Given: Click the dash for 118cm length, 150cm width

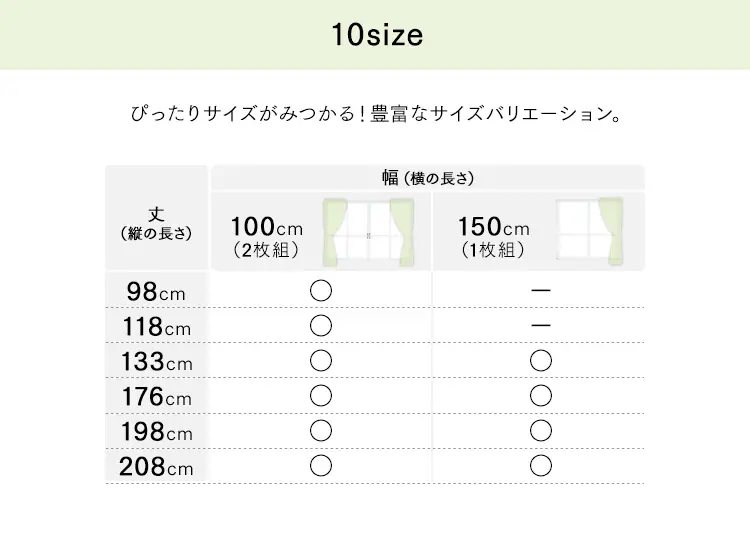Looking at the screenshot, I should coord(541,326).
